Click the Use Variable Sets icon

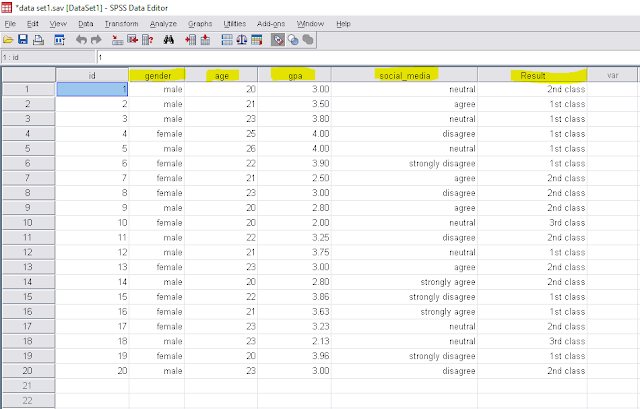click(293, 40)
